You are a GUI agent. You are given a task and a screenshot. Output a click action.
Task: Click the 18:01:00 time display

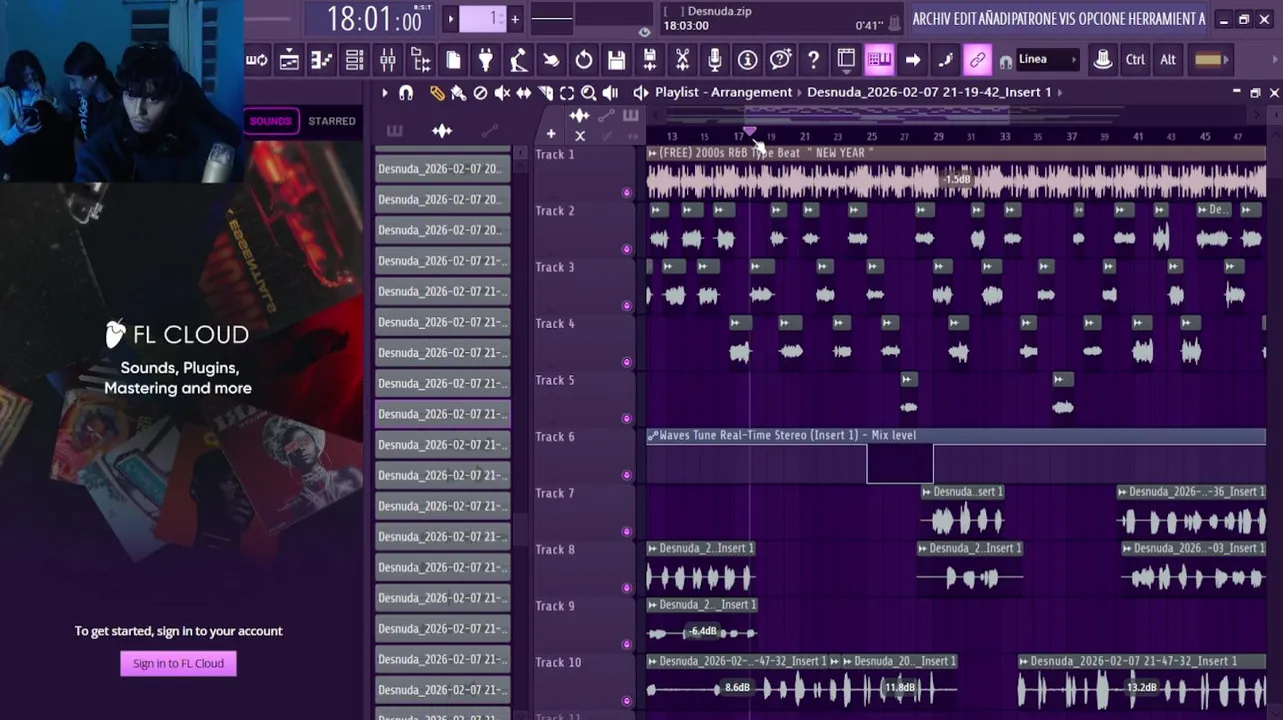374,19
